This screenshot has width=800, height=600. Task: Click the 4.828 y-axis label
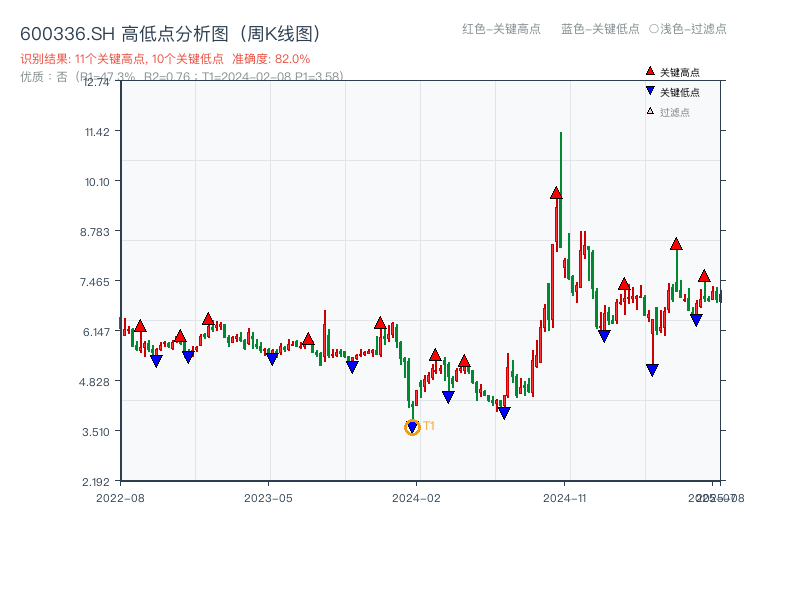[x=94, y=382]
